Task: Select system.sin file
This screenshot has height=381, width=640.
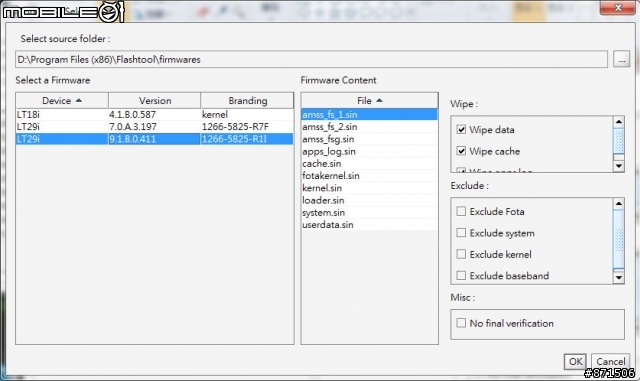Action: tap(369, 212)
